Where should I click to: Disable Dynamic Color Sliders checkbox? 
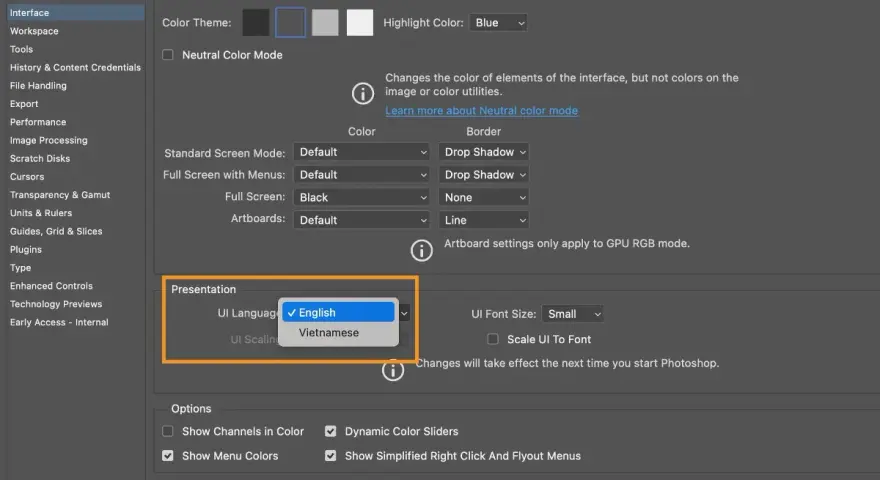tap(331, 431)
